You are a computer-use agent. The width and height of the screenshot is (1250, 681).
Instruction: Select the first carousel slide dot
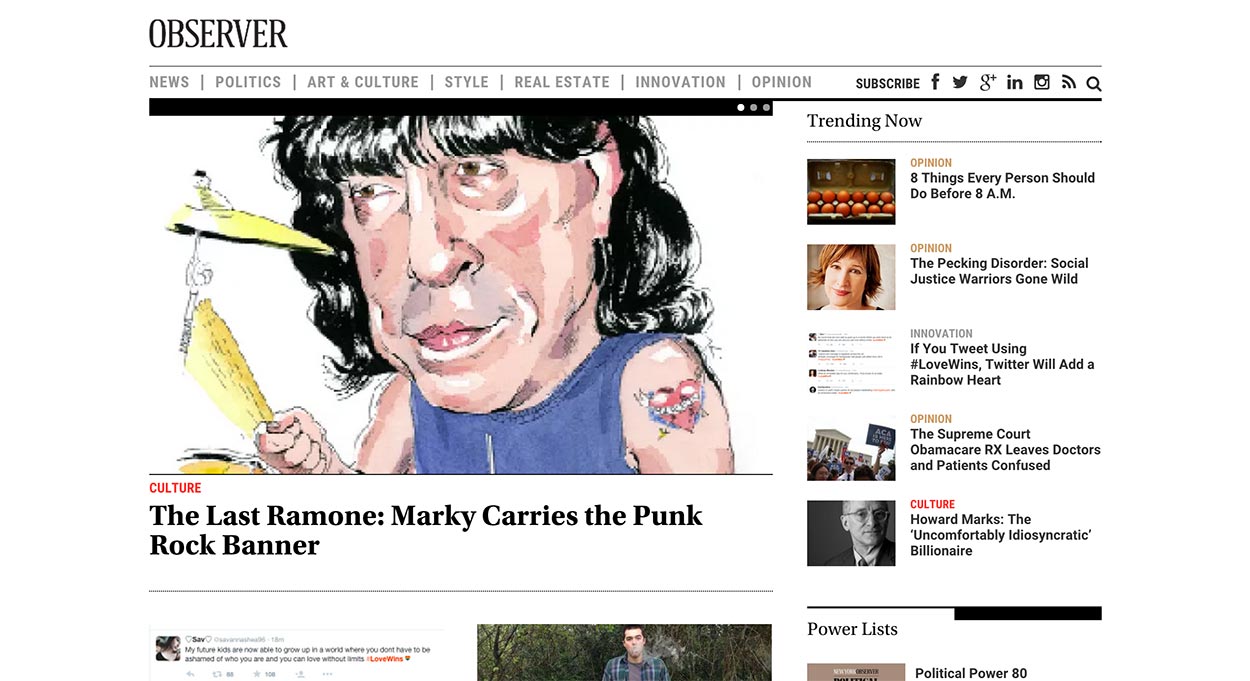tap(741, 107)
